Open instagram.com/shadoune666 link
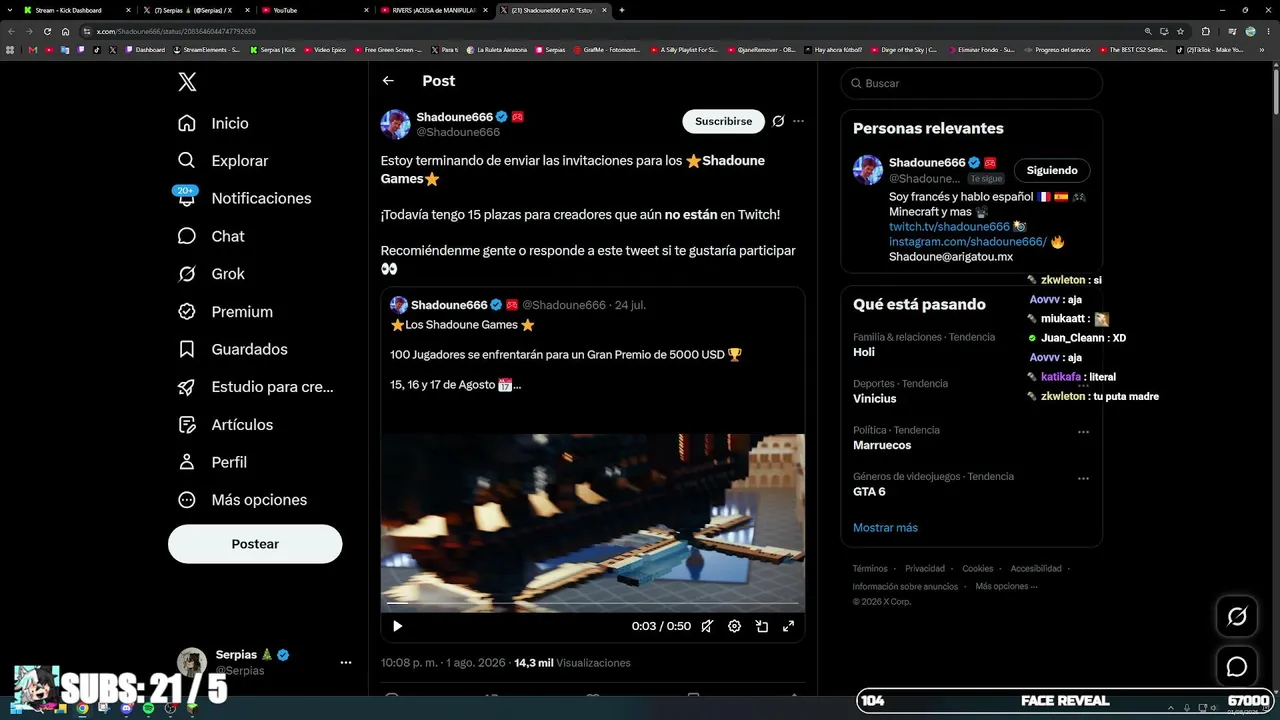The width and height of the screenshot is (1280, 720). coord(968,242)
